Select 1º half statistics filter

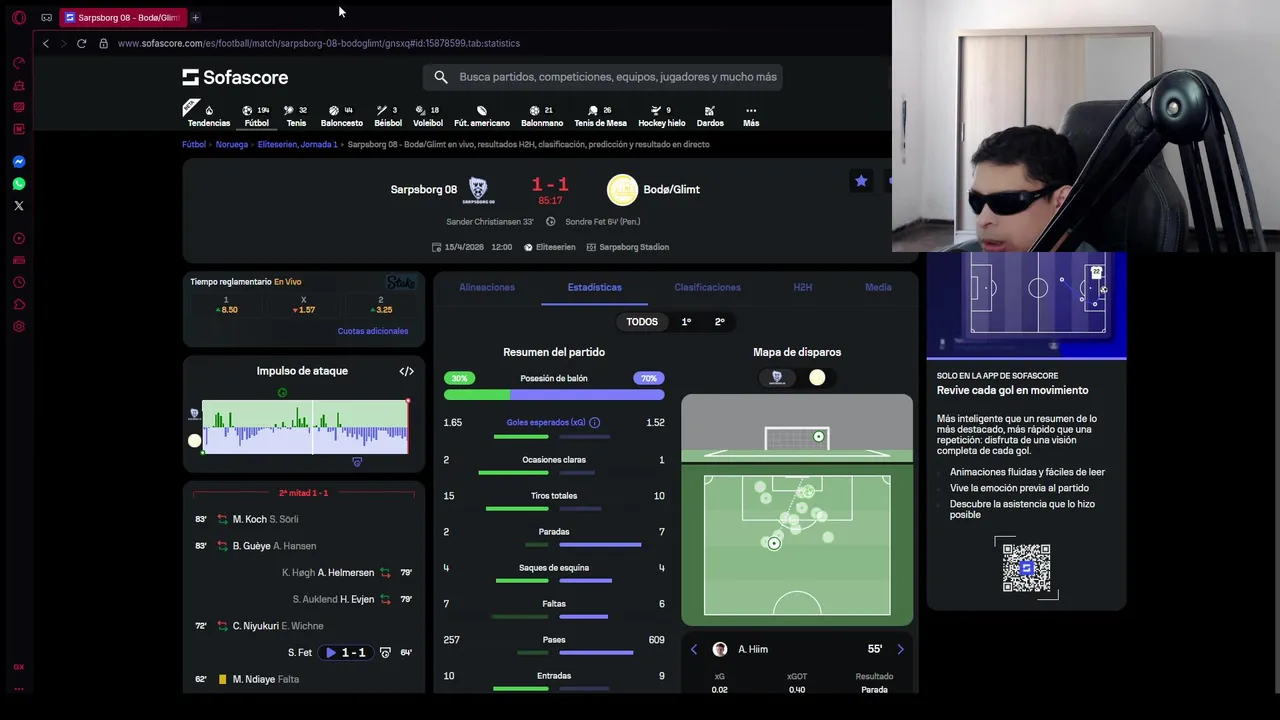686,322
